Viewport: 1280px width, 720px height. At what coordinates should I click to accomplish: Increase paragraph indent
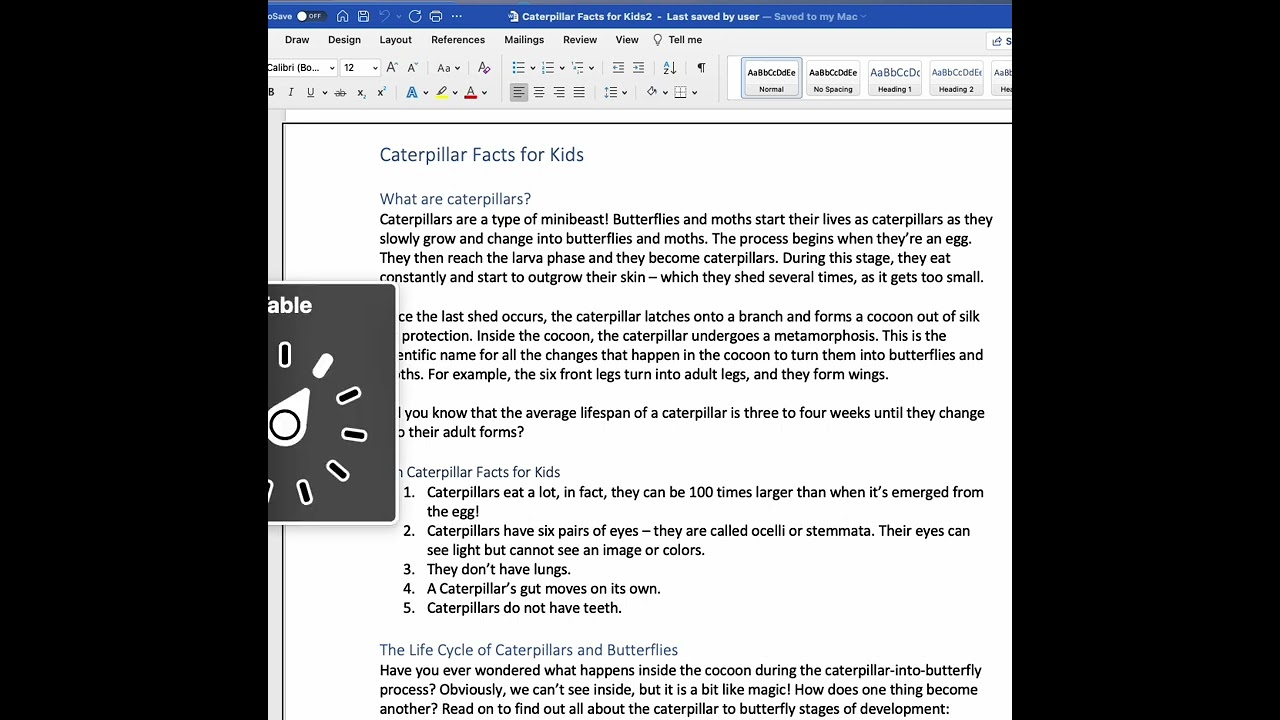[x=638, y=68]
